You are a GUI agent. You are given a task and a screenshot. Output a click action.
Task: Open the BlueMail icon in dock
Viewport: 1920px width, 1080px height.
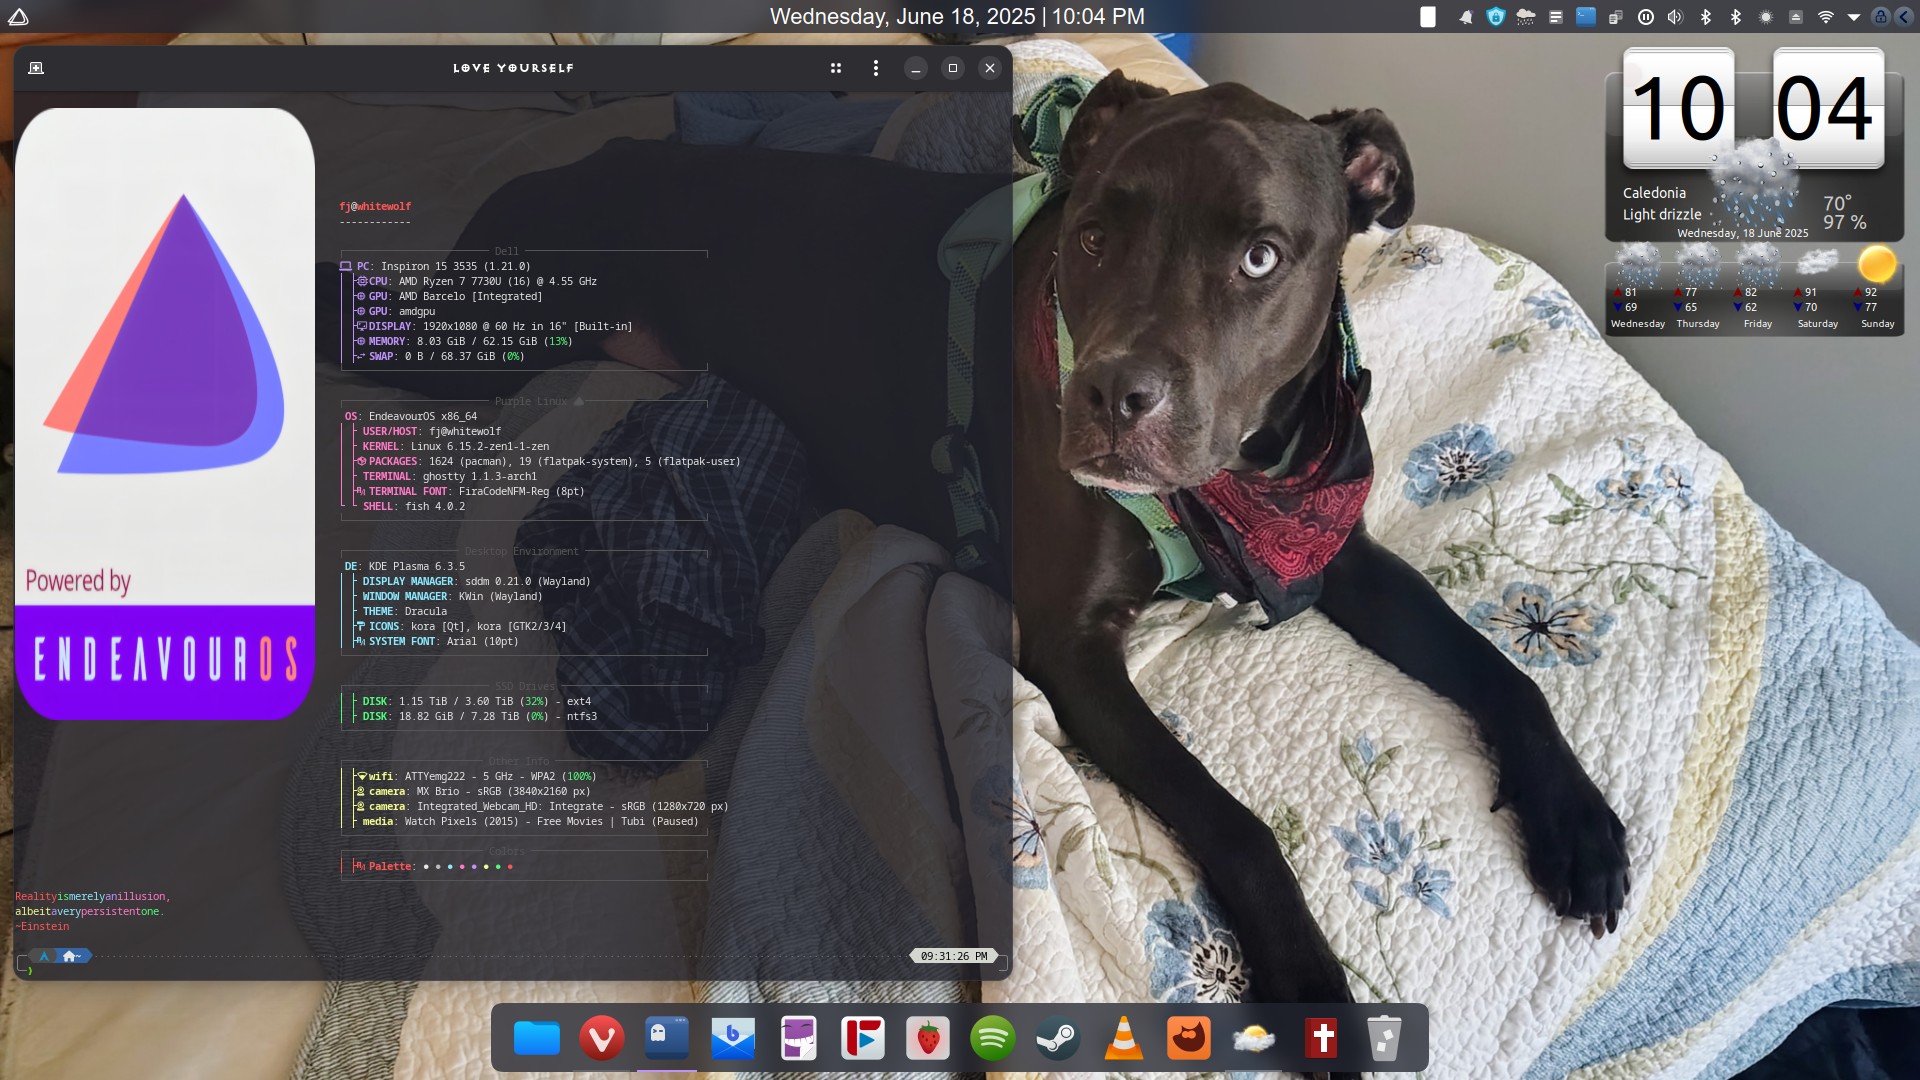[733, 1039]
